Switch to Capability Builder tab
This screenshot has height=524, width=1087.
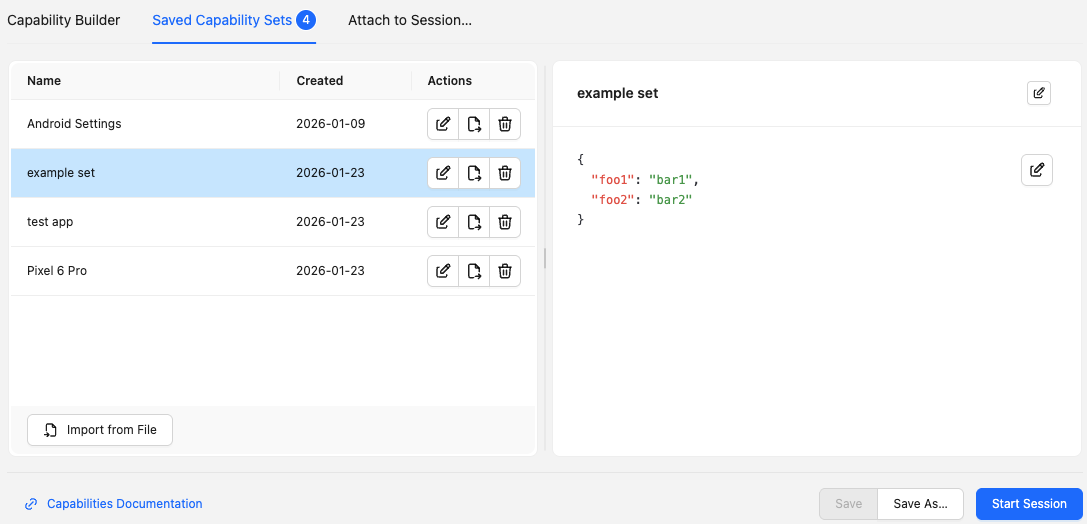(64, 20)
